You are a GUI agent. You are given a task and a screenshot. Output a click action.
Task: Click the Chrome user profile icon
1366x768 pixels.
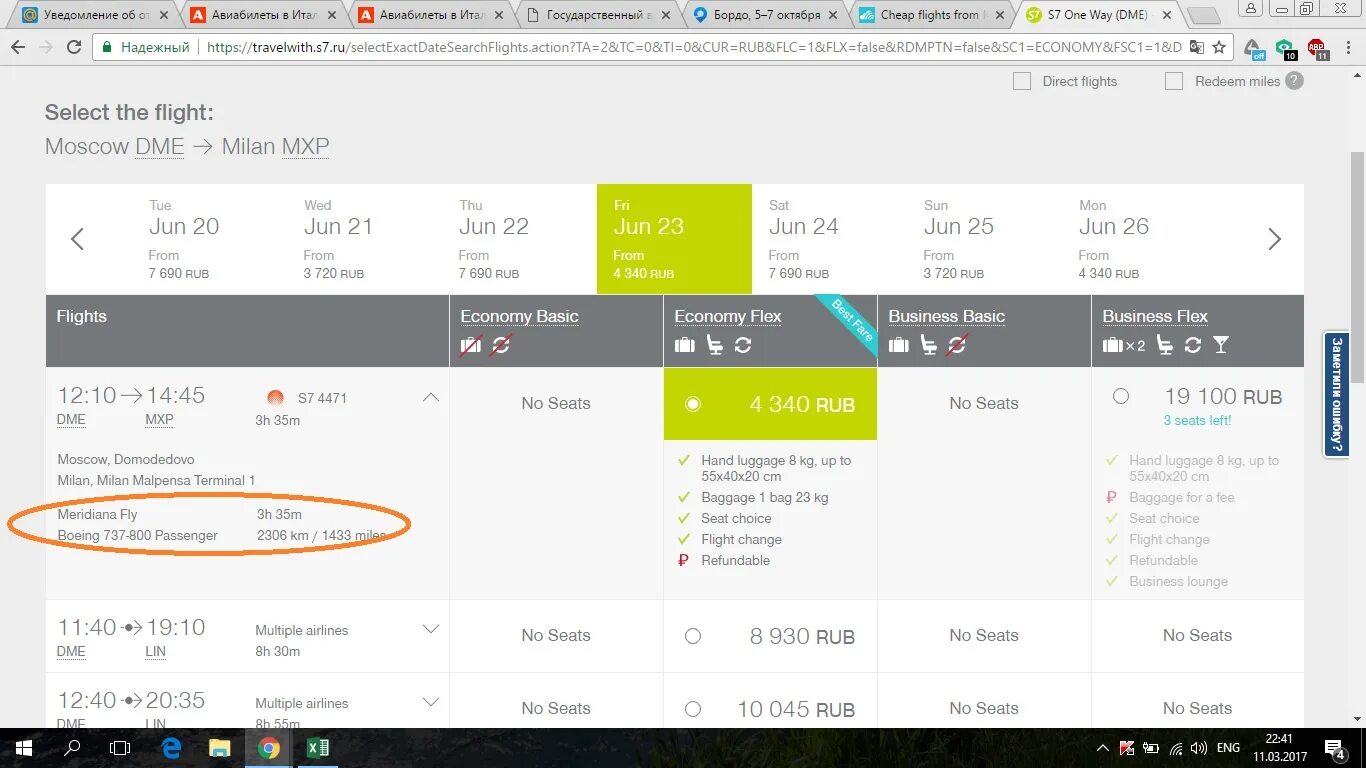click(1252, 9)
